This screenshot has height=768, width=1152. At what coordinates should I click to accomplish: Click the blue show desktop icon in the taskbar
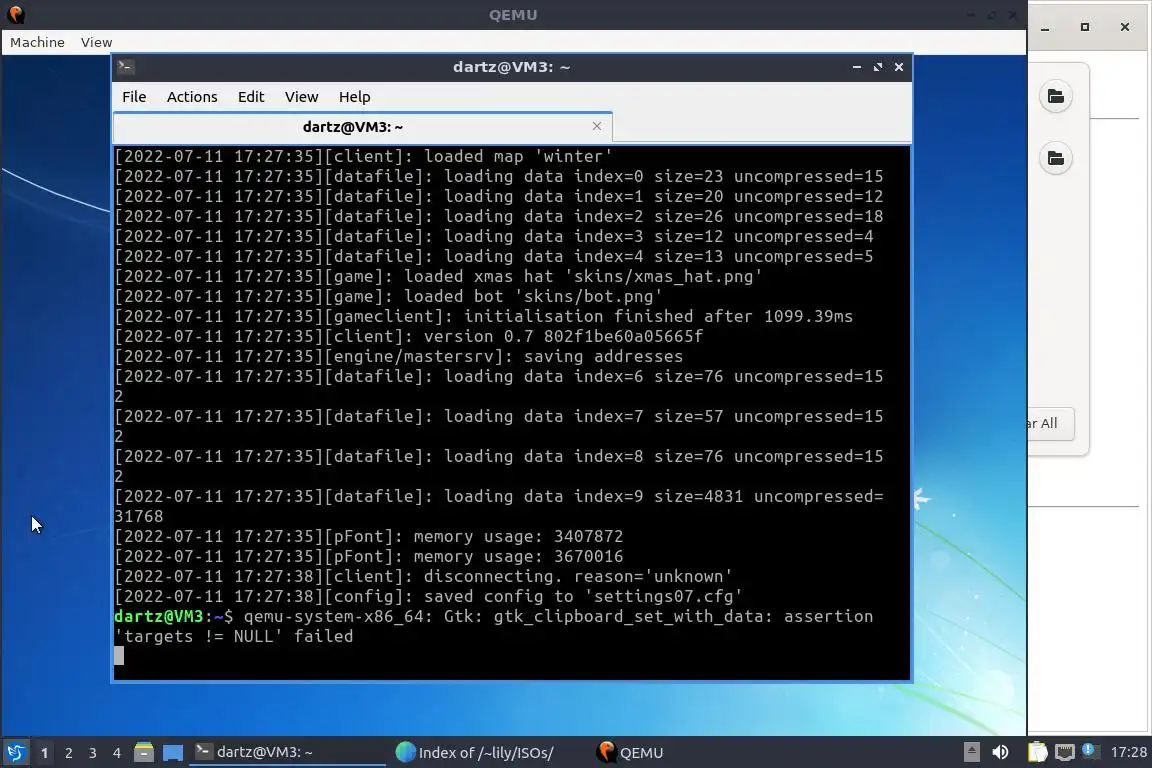[x=173, y=753]
